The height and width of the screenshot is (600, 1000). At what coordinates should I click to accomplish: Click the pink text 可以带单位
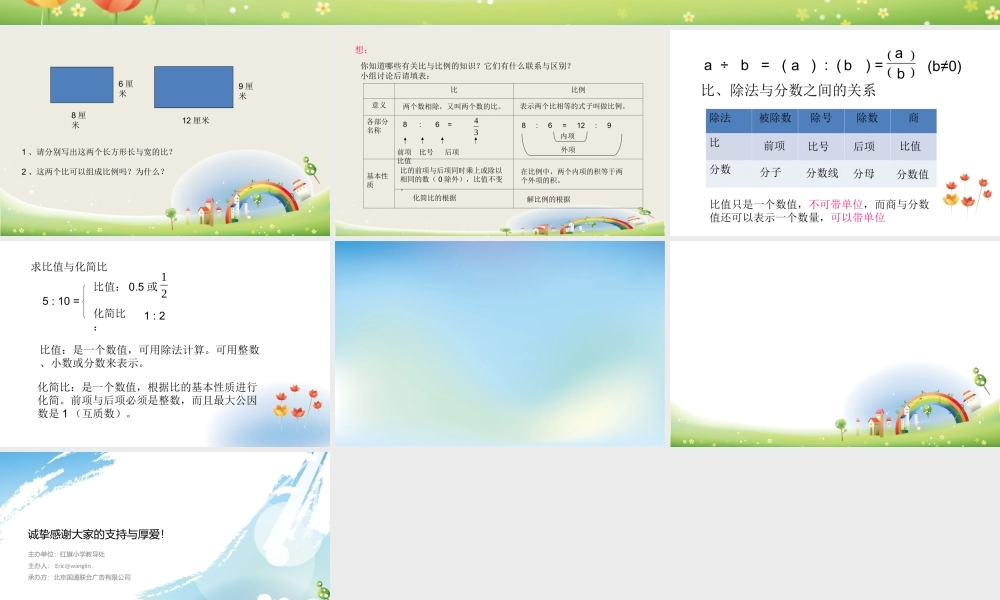(858, 217)
